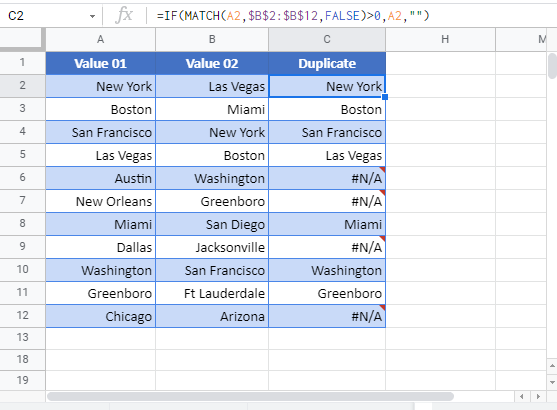Click the select-all corner box
Screen dimensions: 557x410
coord(22,39)
